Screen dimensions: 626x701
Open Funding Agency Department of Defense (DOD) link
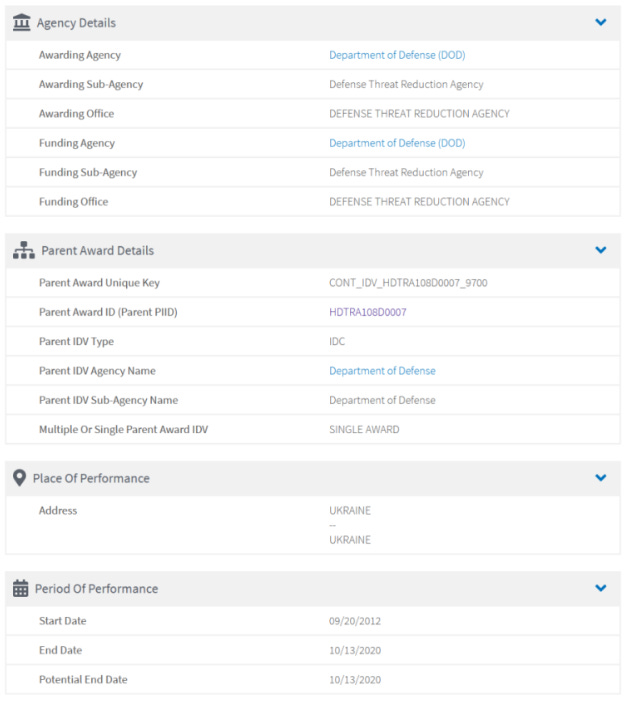(397, 143)
